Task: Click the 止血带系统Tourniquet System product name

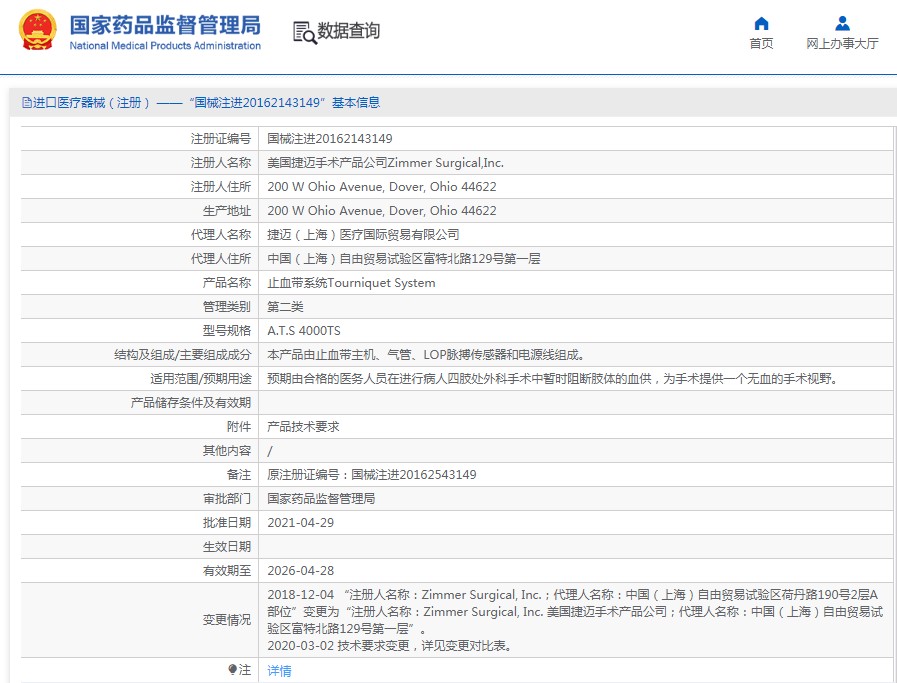Action: point(351,283)
